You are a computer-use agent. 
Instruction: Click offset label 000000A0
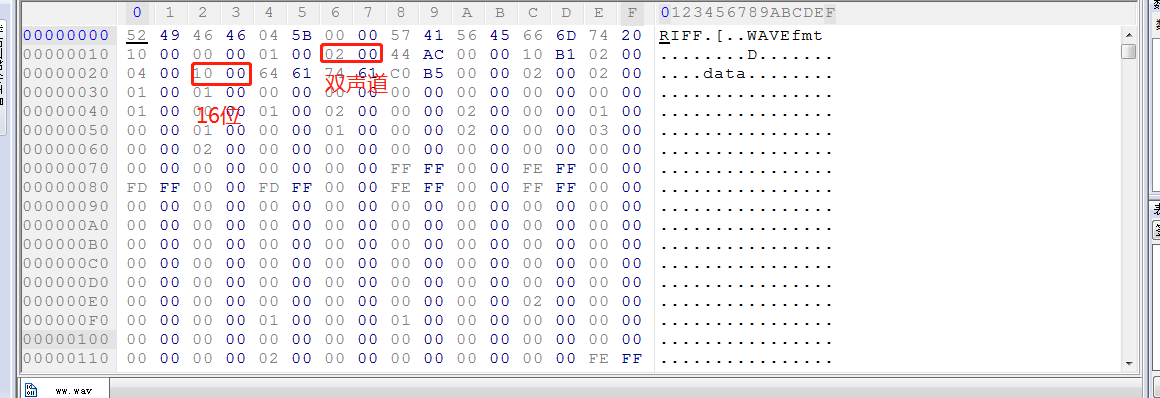click(x=66, y=225)
